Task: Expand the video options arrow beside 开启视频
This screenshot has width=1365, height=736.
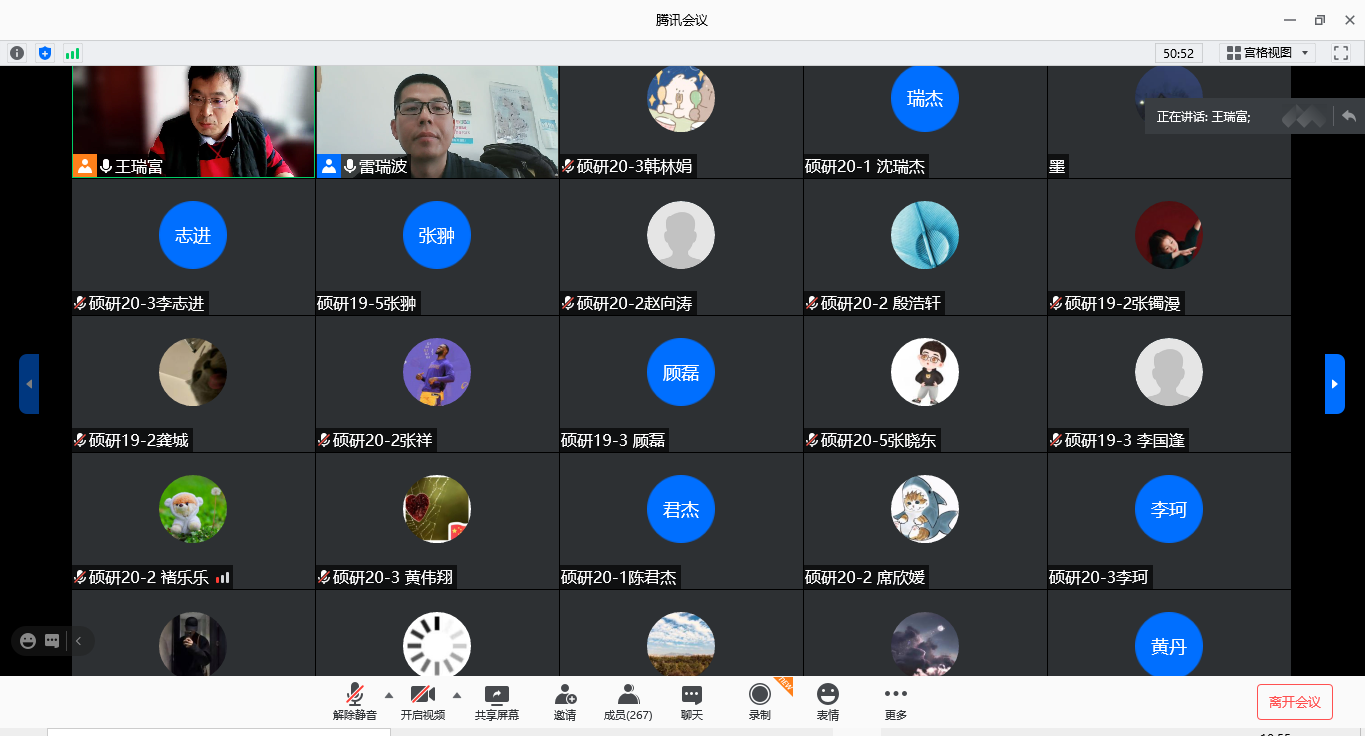Action: 457,695
